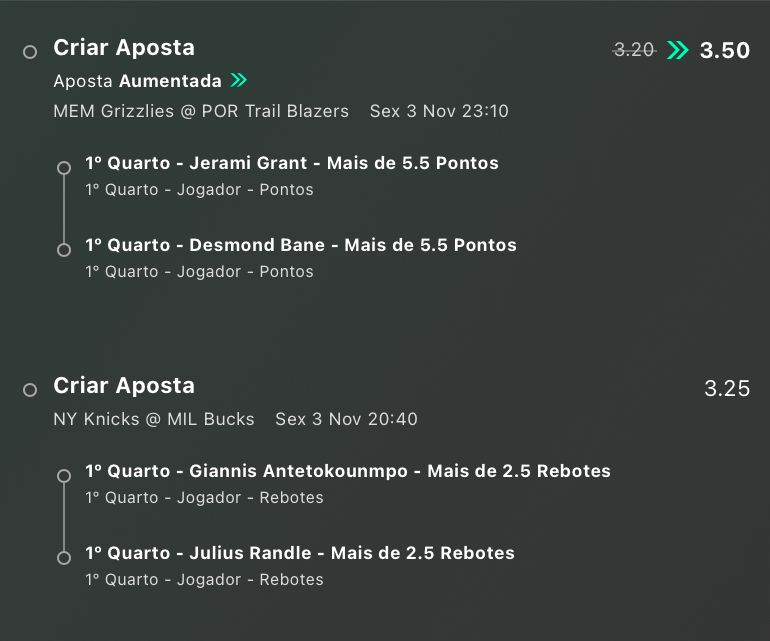770x641 pixels.
Task: Click the first Criar Aposta heading
Action: (124, 48)
